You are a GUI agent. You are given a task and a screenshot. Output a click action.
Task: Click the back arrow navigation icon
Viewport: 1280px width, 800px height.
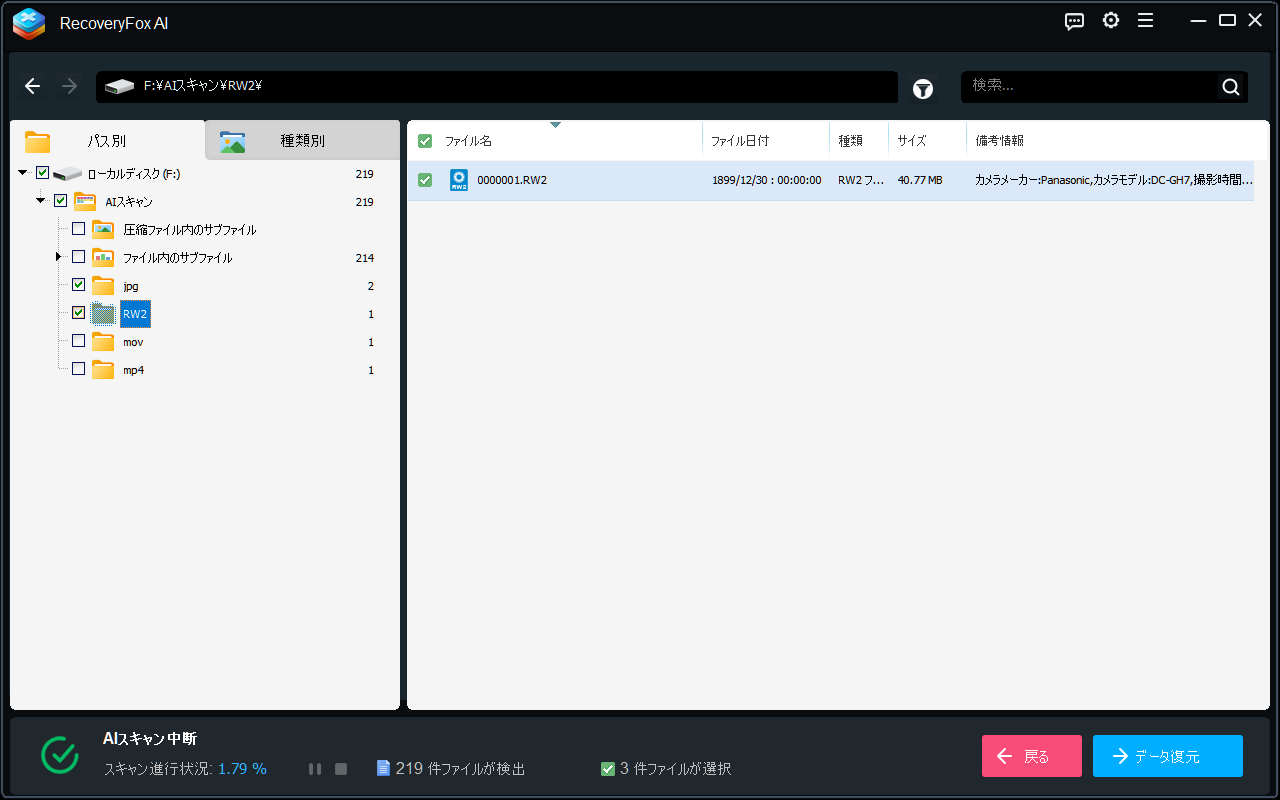[x=33, y=87]
